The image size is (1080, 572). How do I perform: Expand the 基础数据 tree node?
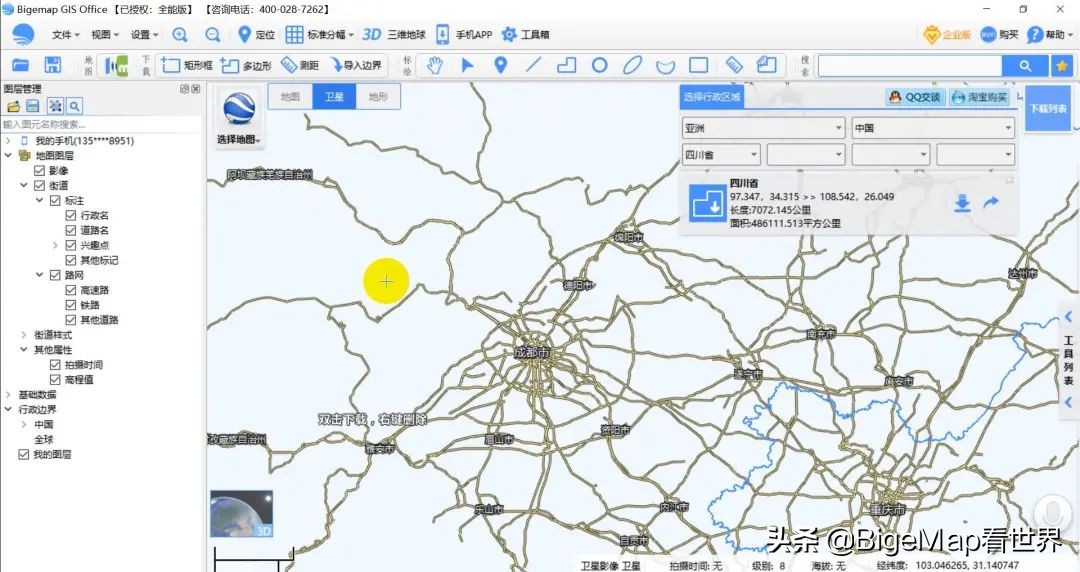(9, 395)
